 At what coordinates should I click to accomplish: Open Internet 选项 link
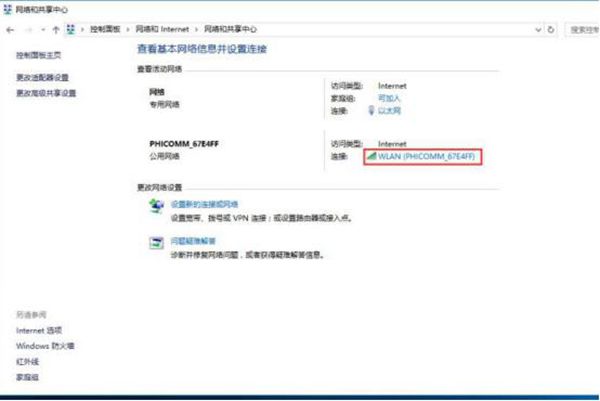tap(40, 330)
